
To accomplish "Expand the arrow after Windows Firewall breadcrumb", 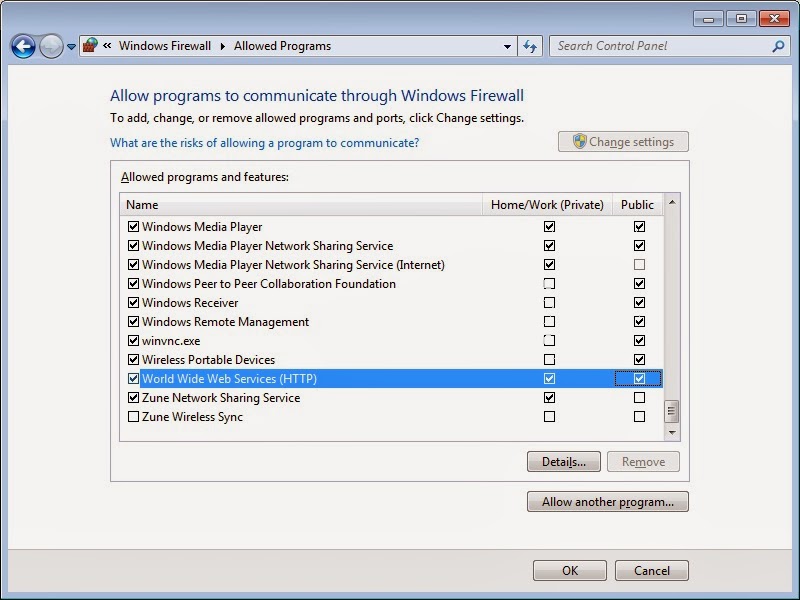I will point(222,46).
